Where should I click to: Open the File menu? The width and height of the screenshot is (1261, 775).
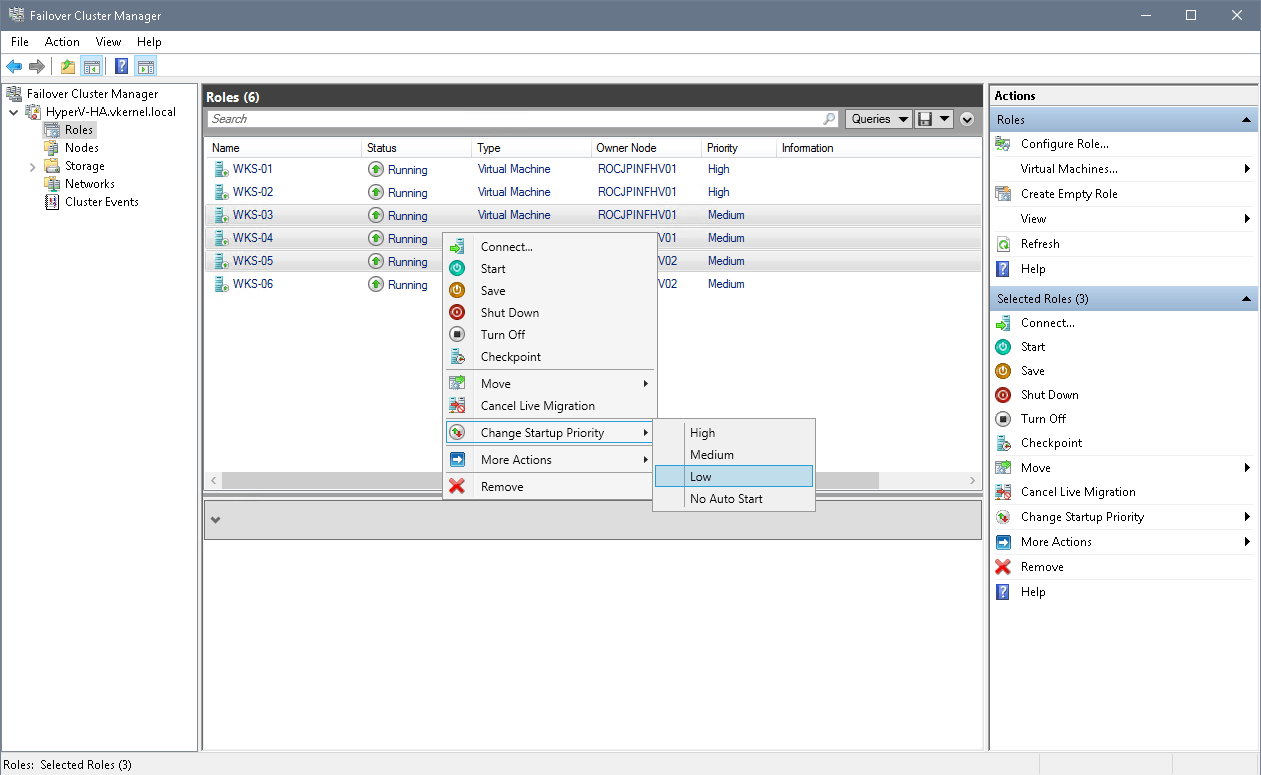click(20, 42)
